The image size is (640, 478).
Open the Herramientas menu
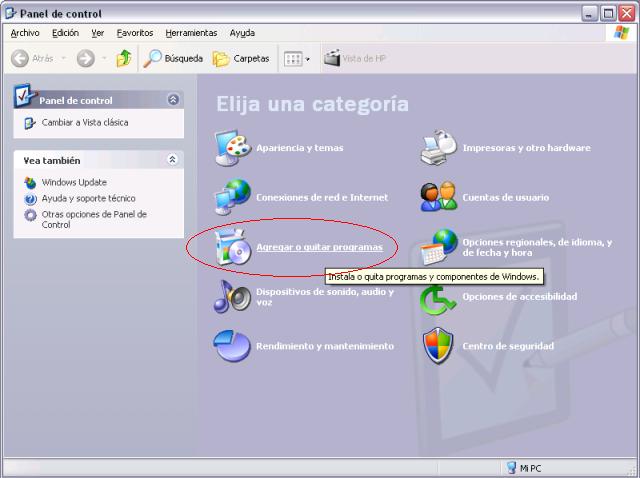pos(191,33)
